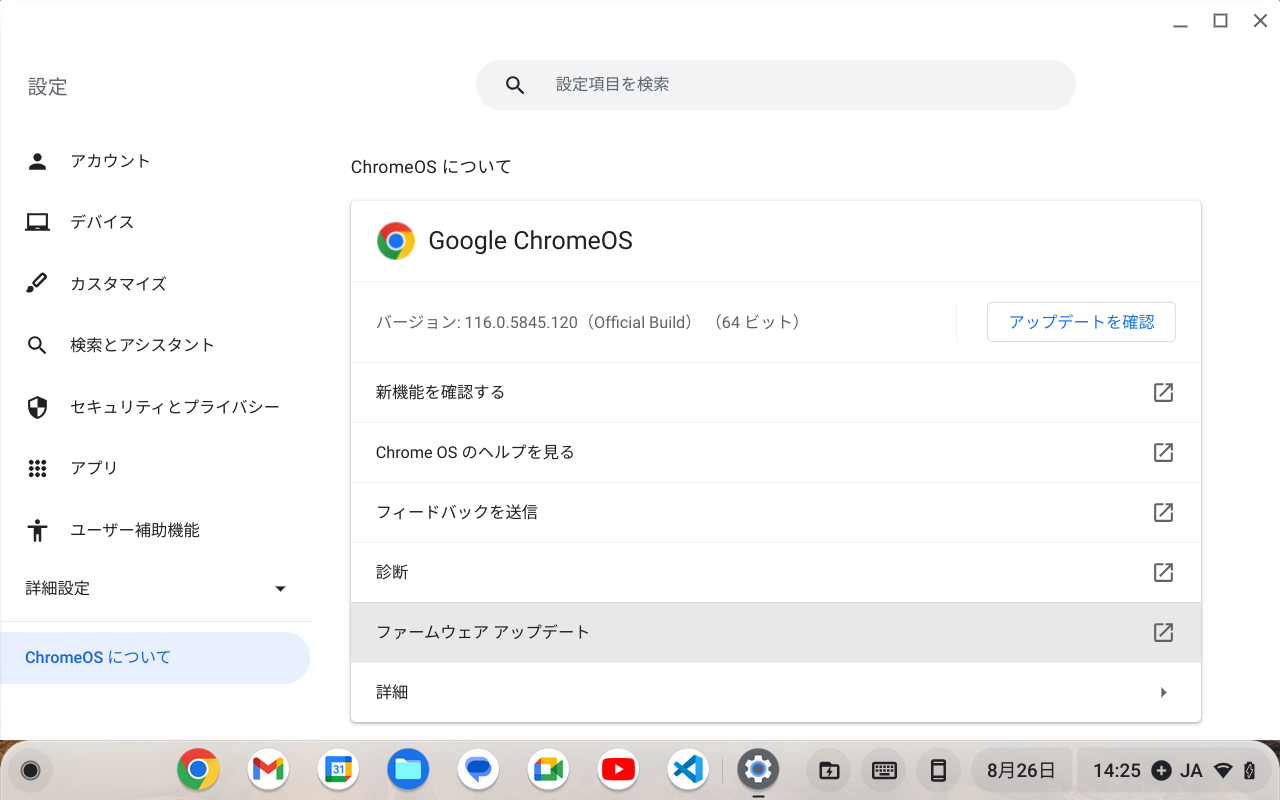The image size is (1280, 800).
Task: Select アプリ in the sidebar
Action: pyautogui.click(x=155, y=468)
